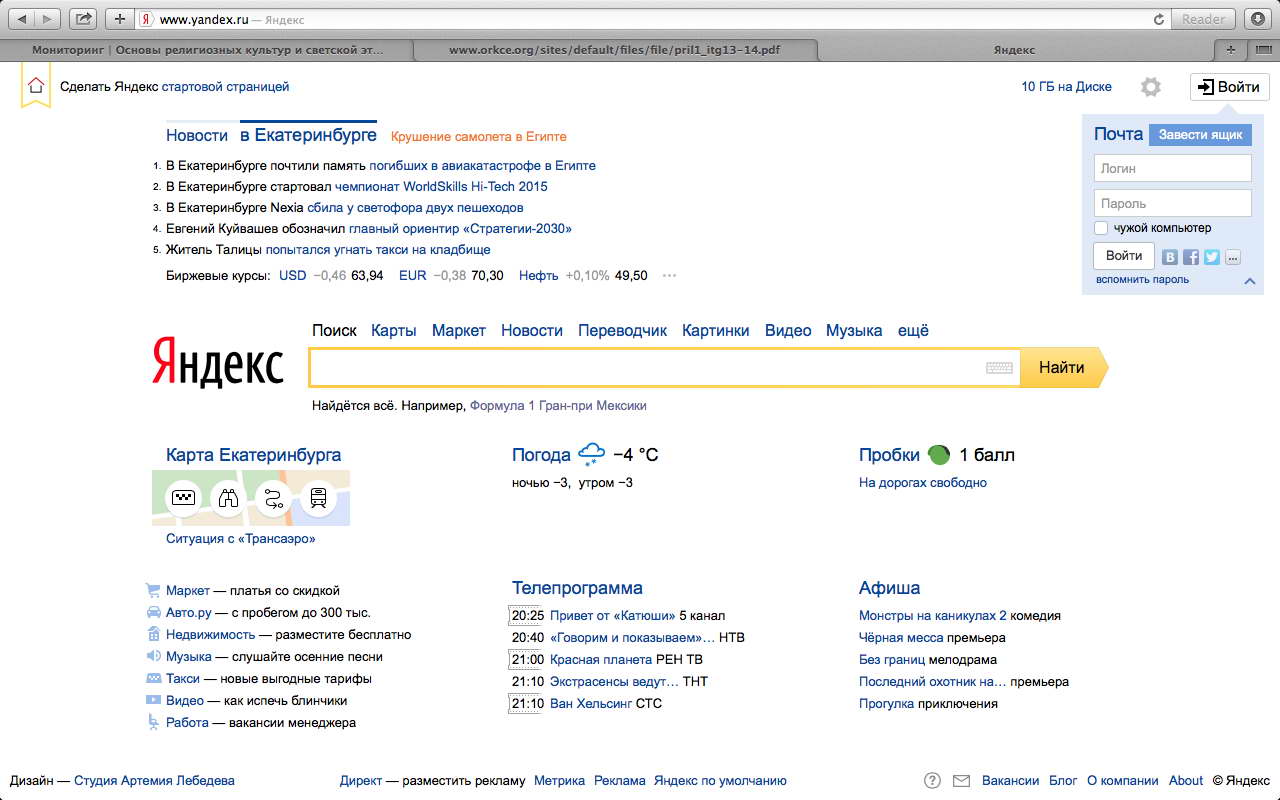Collapse the Почта login panel

pos(1250,281)
